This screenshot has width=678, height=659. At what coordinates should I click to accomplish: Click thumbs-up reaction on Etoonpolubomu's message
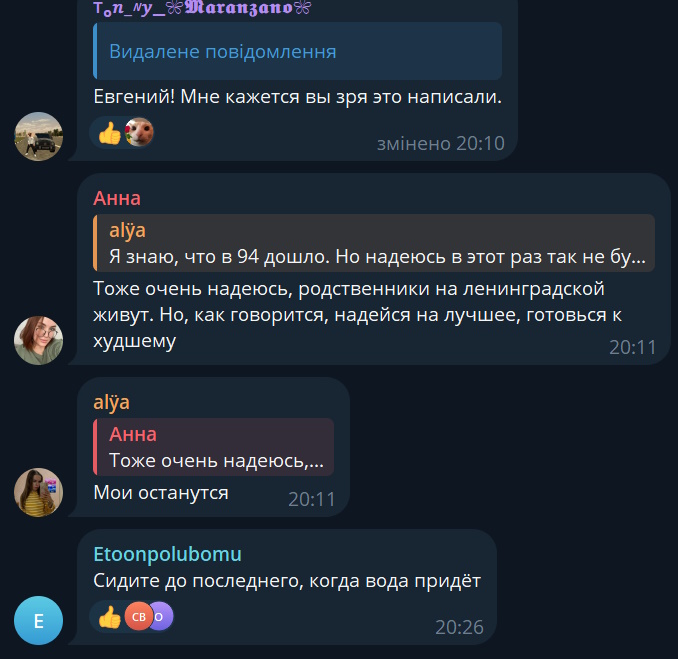[110, 617]
